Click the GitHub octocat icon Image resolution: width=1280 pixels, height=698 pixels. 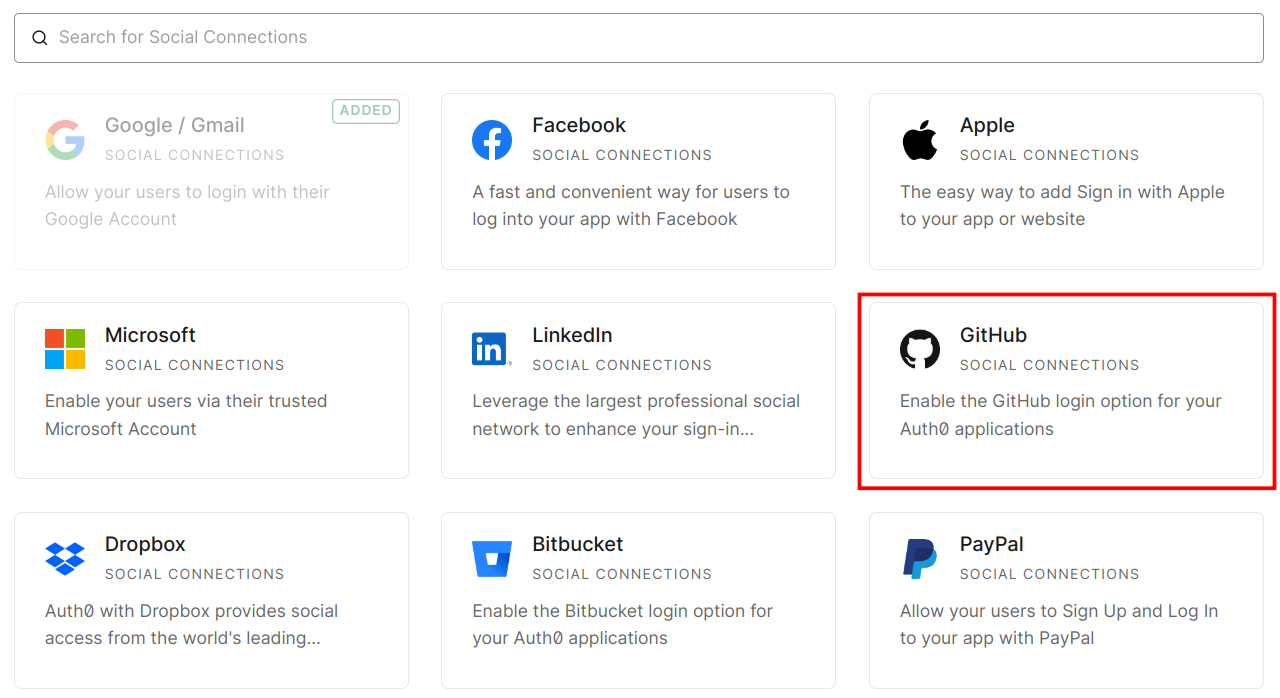point(920,349)
